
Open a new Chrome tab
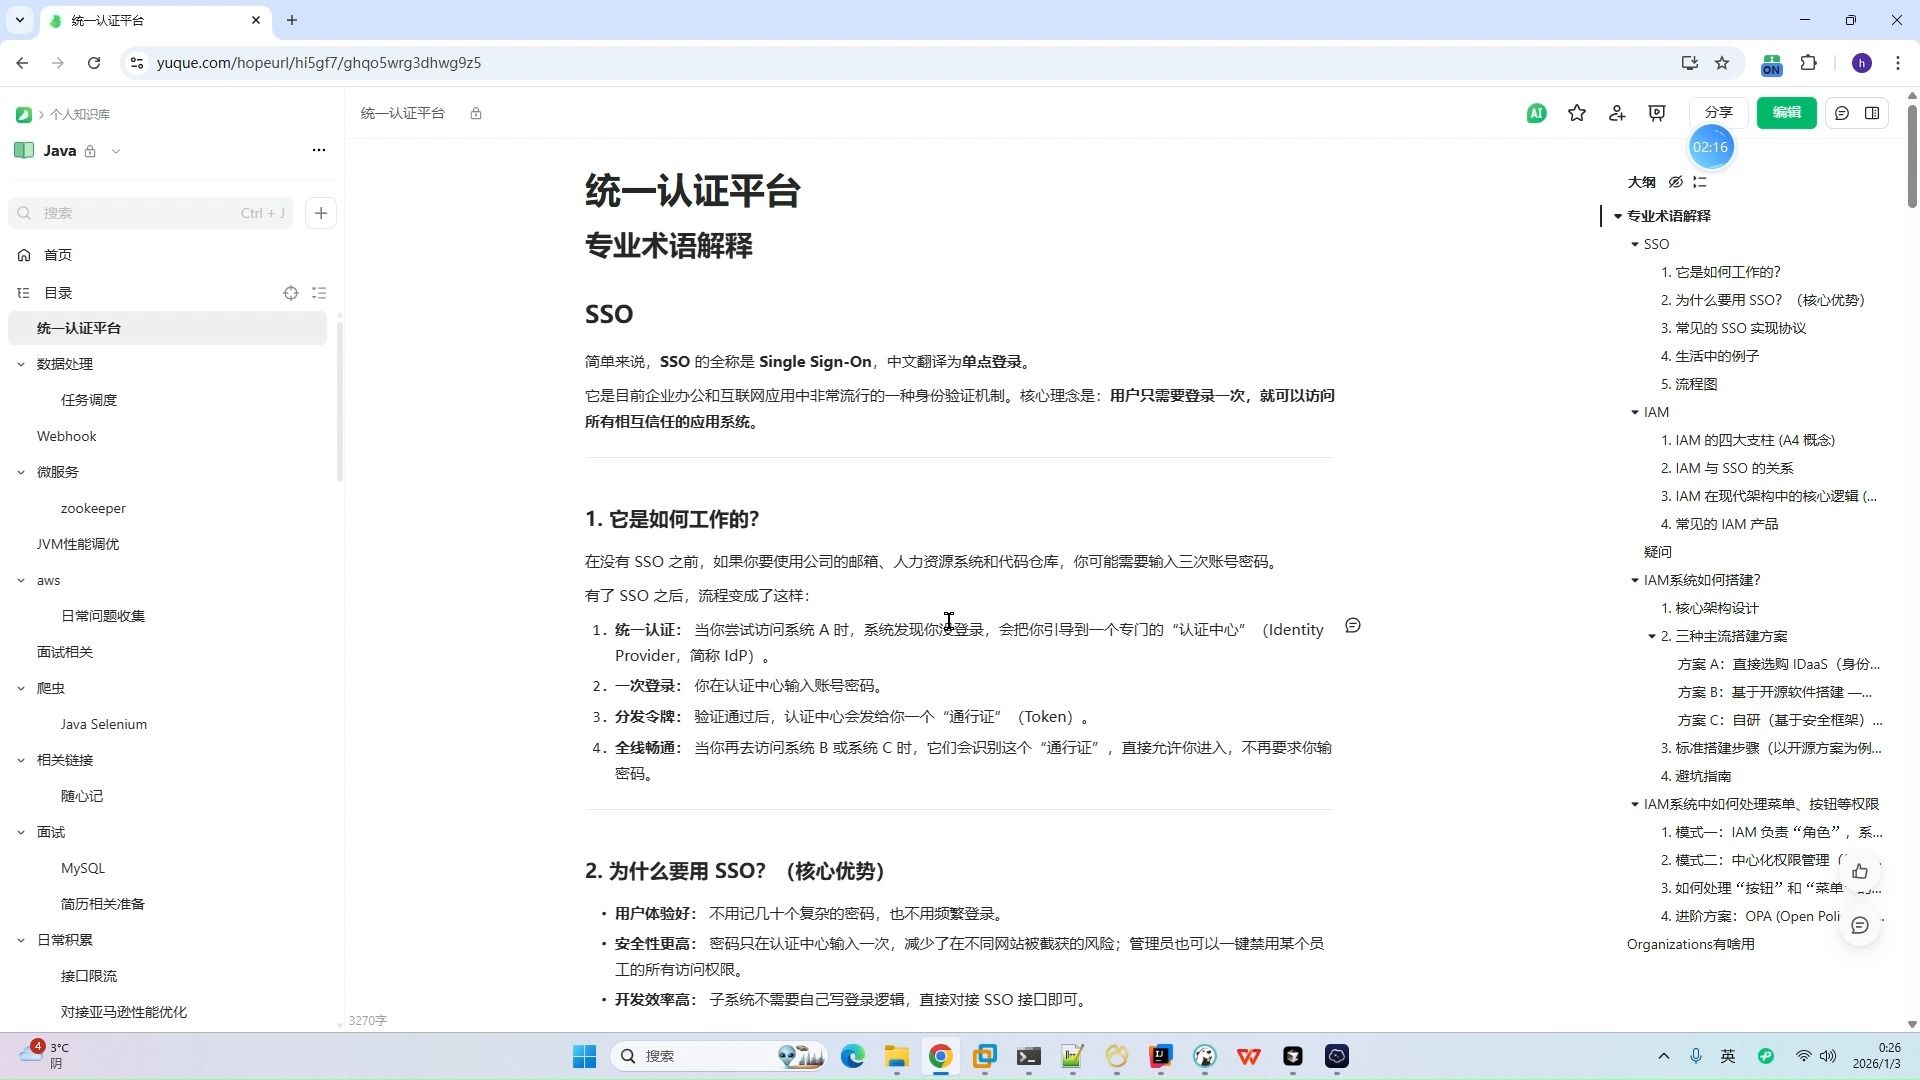[x=292, y=20]
